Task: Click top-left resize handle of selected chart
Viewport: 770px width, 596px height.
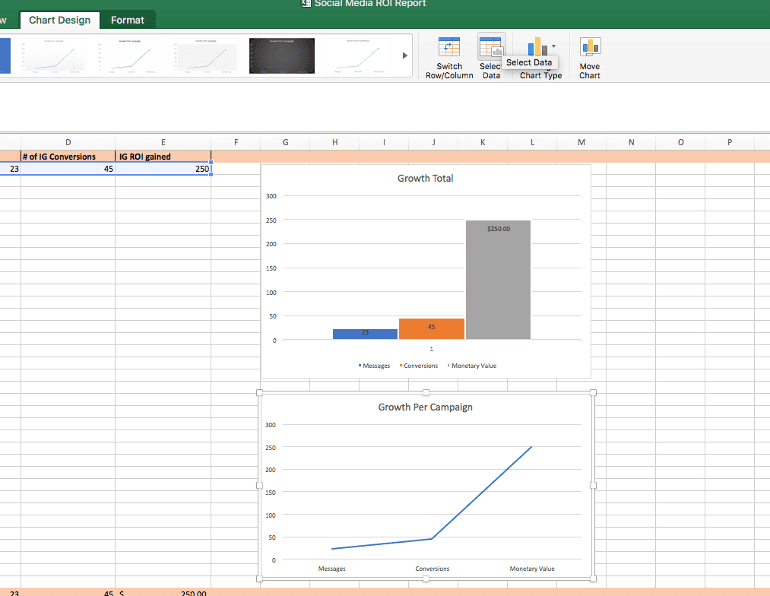Action: [259, 392]
